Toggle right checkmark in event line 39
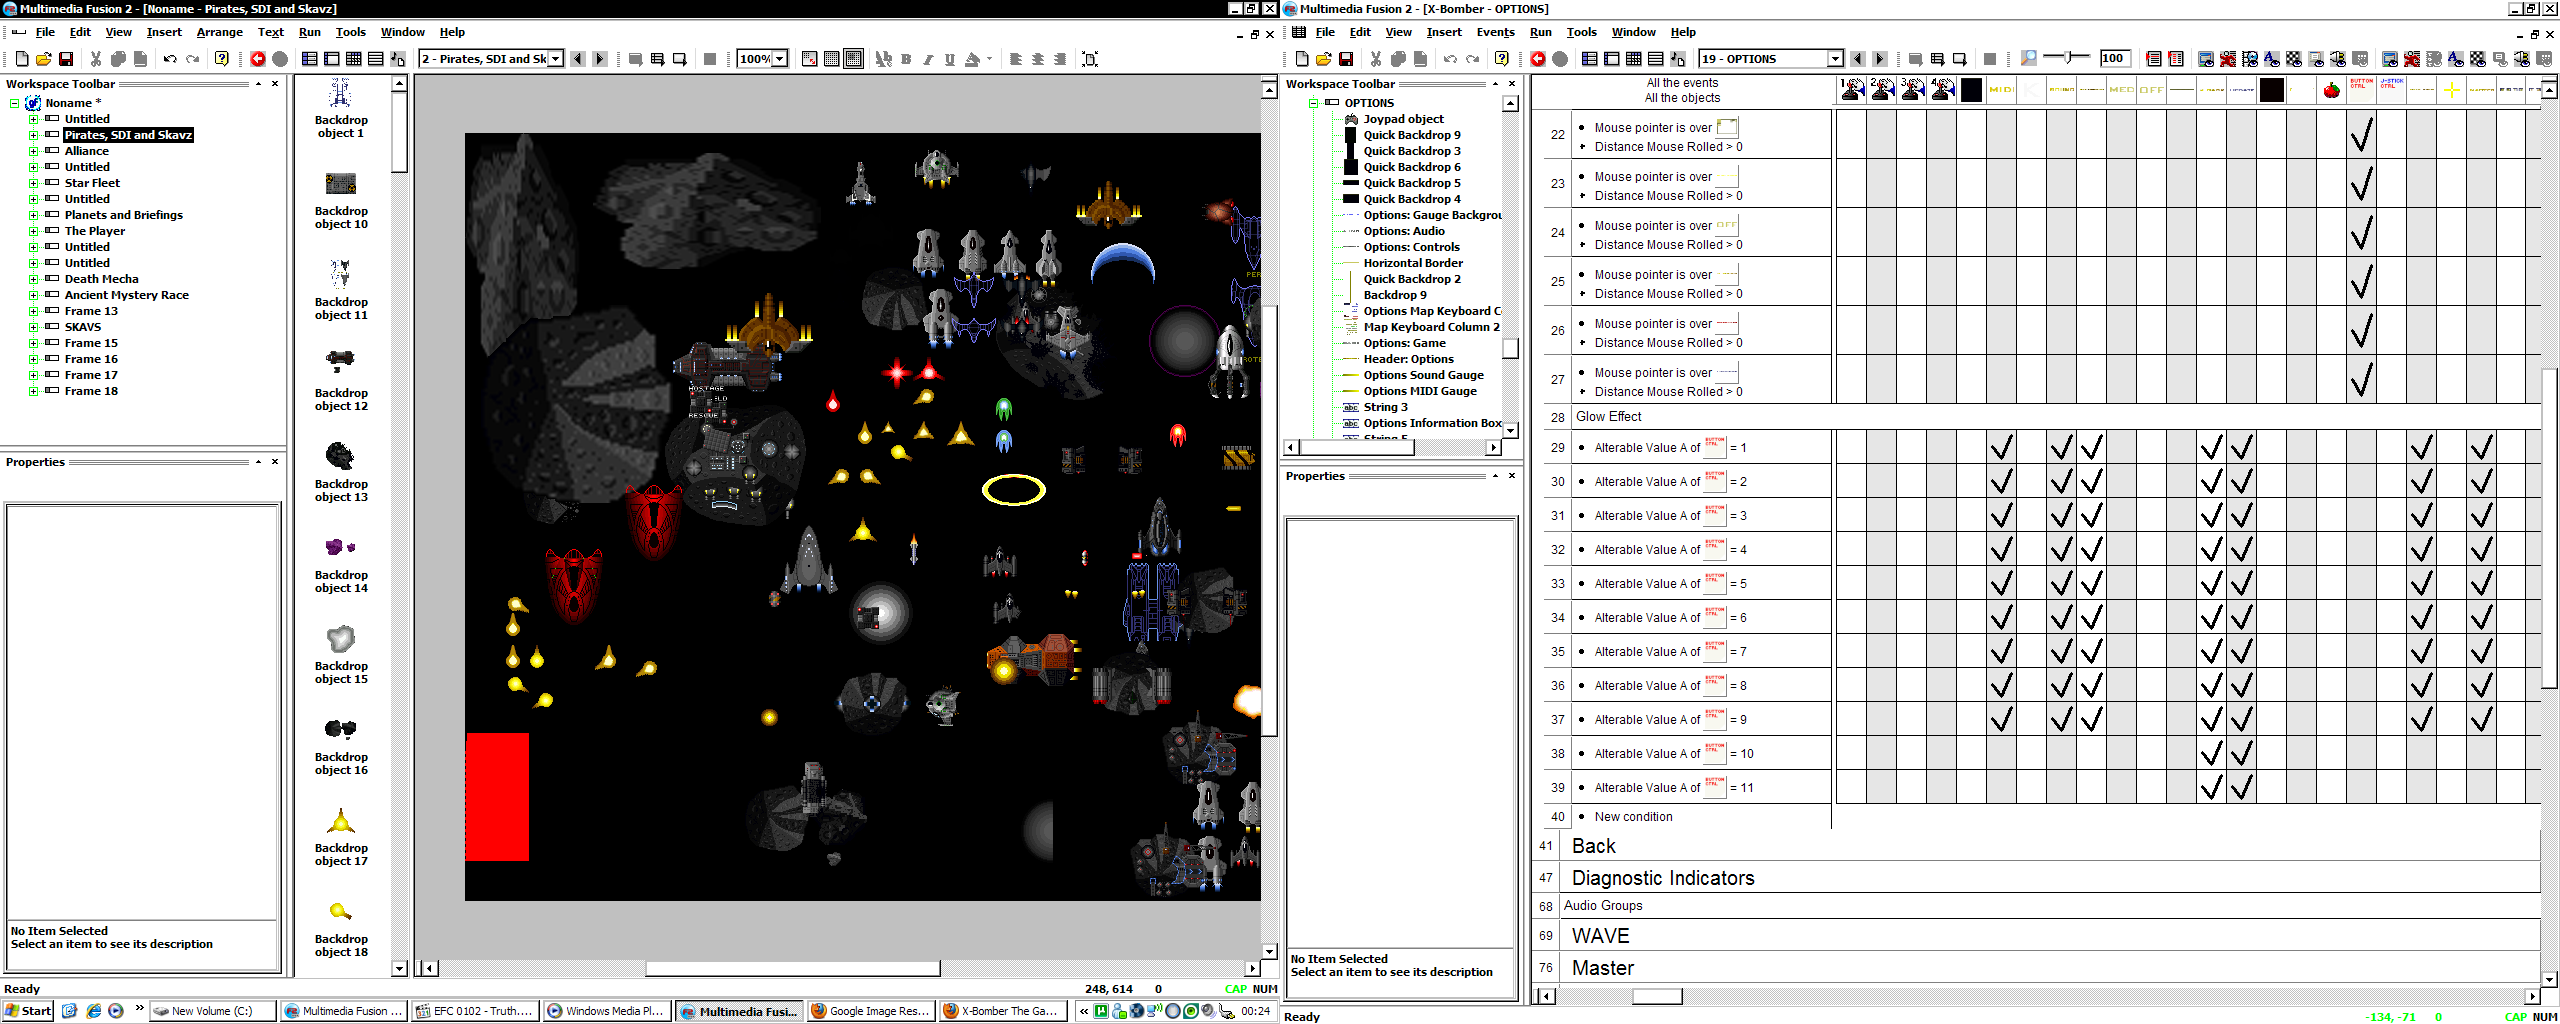 (x=2242, y=787)
